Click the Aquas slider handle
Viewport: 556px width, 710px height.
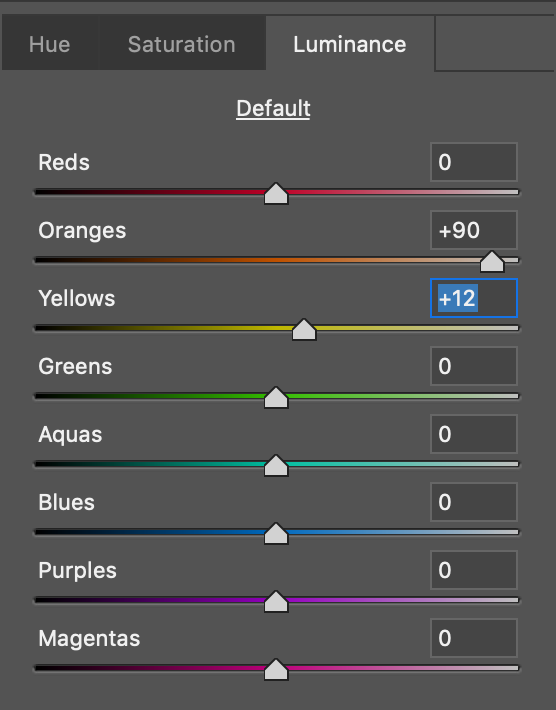pyautogui.click(x=276, y=465)
